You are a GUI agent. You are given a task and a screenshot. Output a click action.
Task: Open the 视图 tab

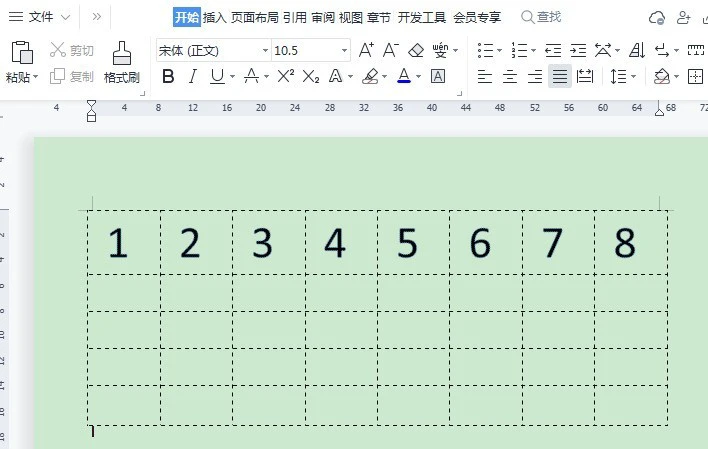[351, 18]
